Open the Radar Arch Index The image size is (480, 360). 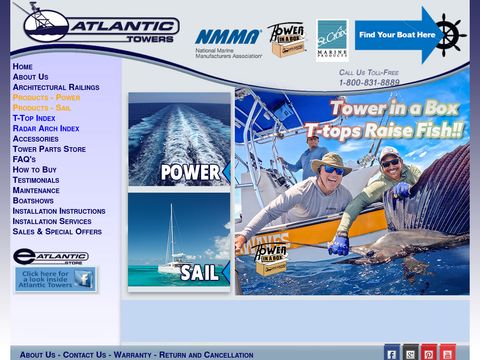tap(46, 128)
